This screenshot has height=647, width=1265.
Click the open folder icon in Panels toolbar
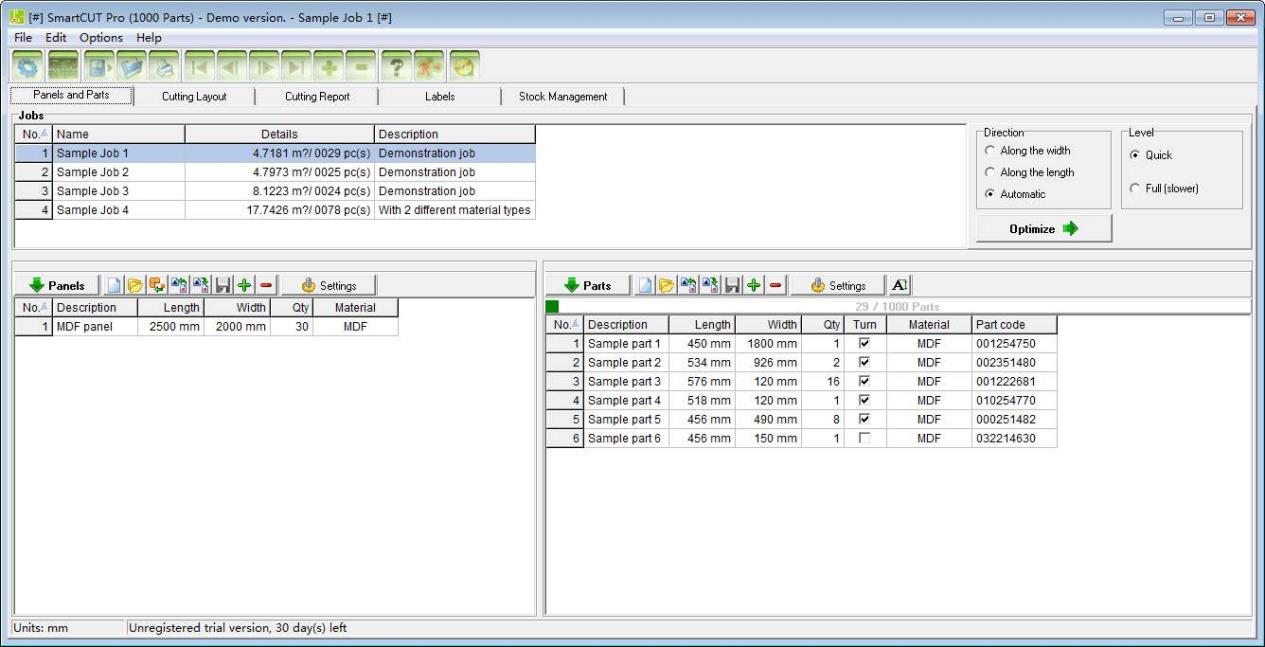(135, 286)
